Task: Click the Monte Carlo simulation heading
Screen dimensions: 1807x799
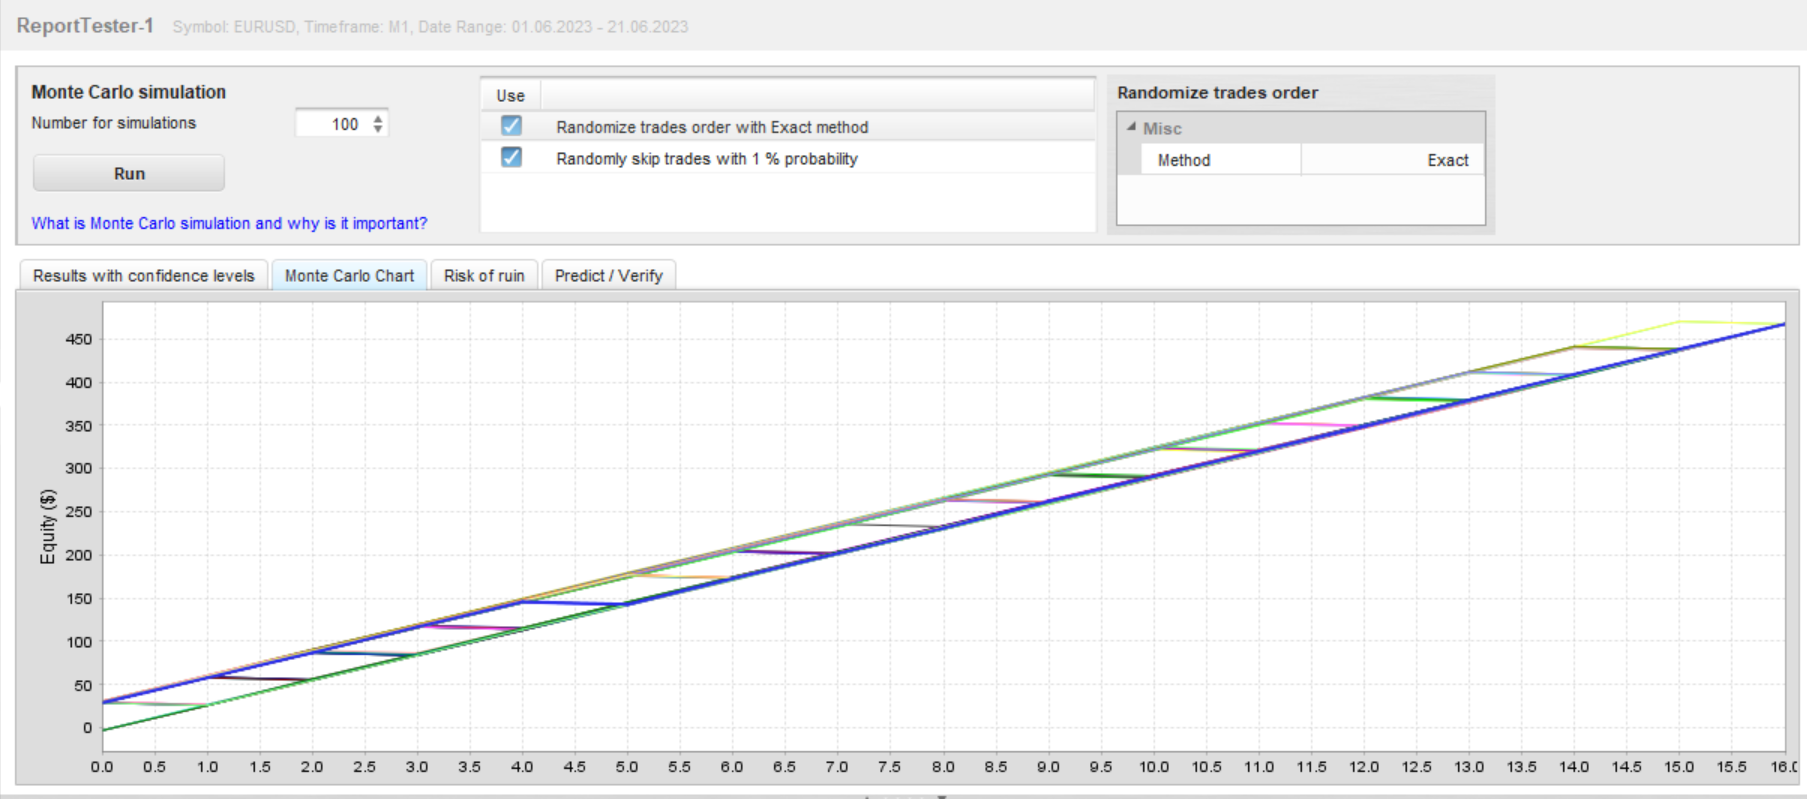Action: [128, 92]
